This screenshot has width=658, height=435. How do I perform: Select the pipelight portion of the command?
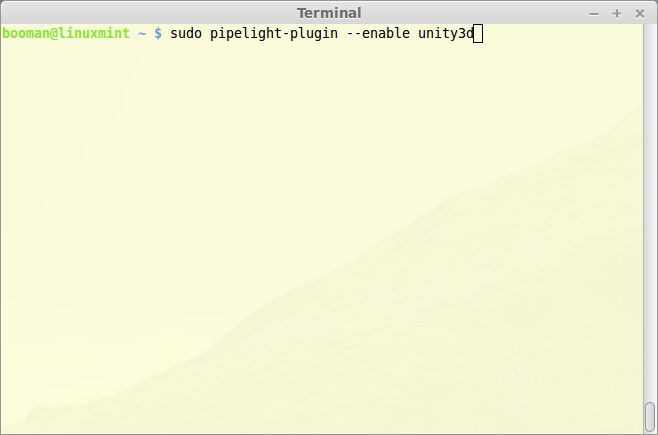[x=246, y=34]
